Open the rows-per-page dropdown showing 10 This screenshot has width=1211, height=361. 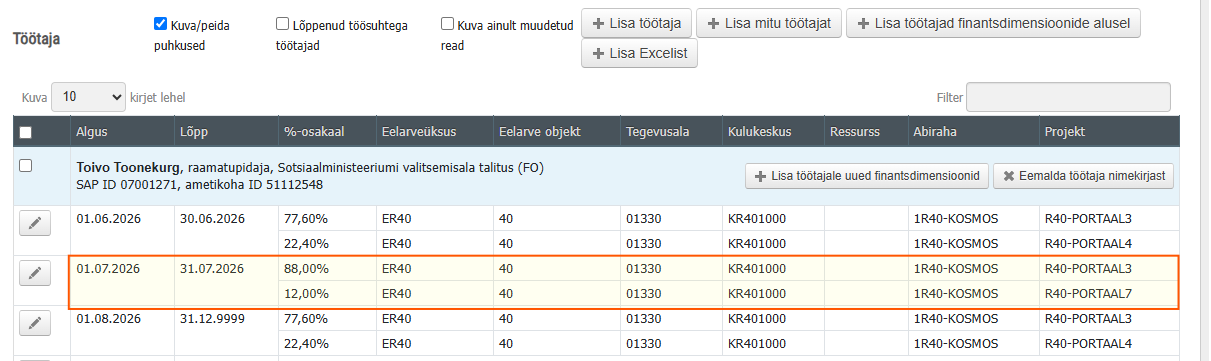point(88,97)
